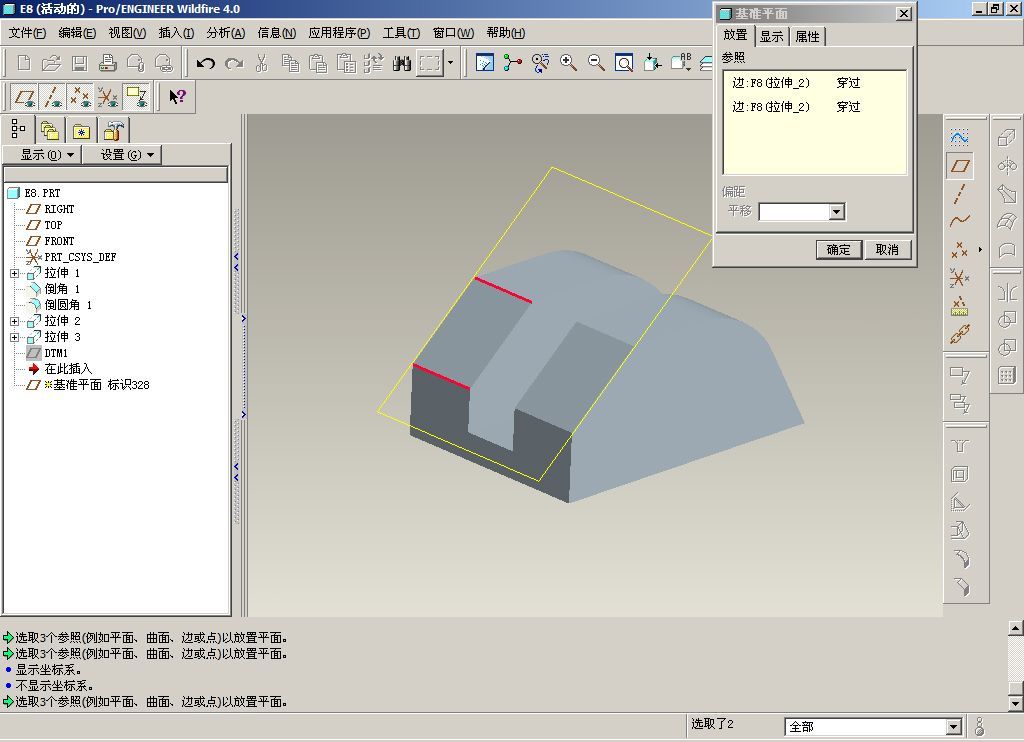Open the 平移 offset dropdown arrow
This screenshot has height=742, width=1024.
coord(837,212)
